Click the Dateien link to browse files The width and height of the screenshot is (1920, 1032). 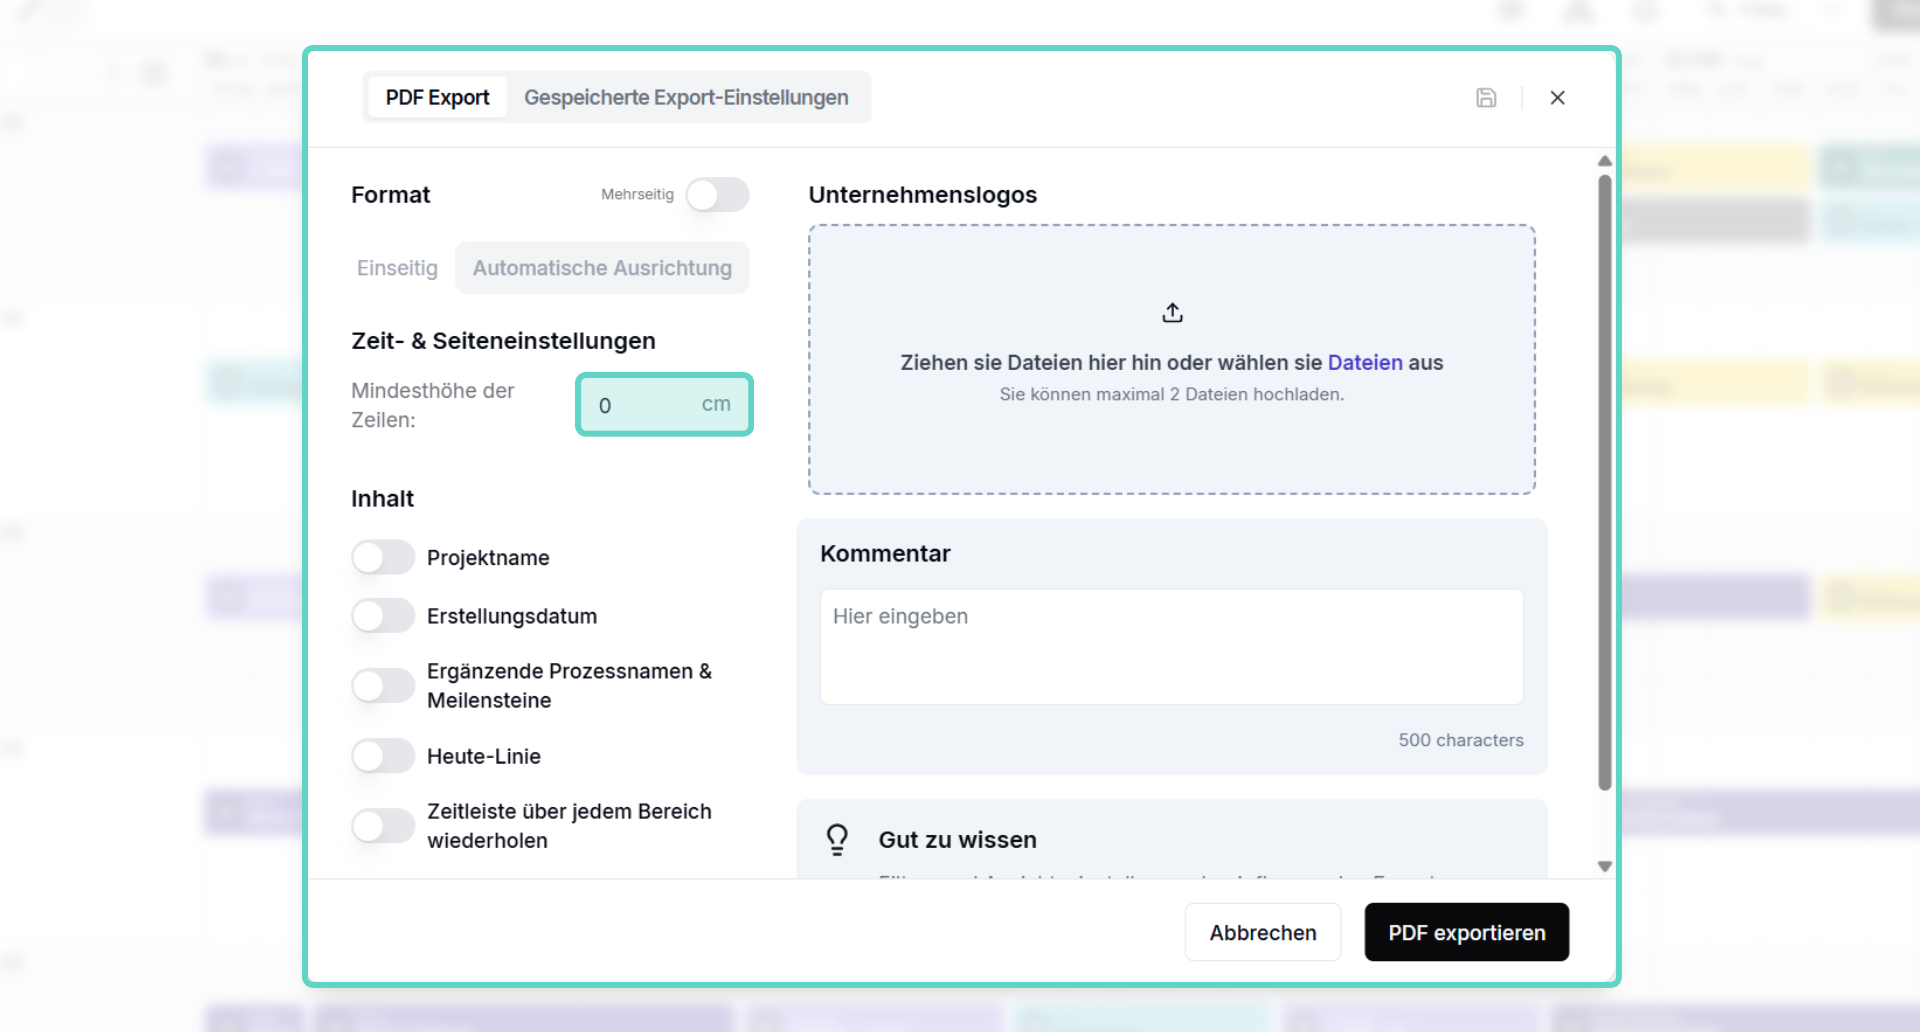click(1365, 363)
